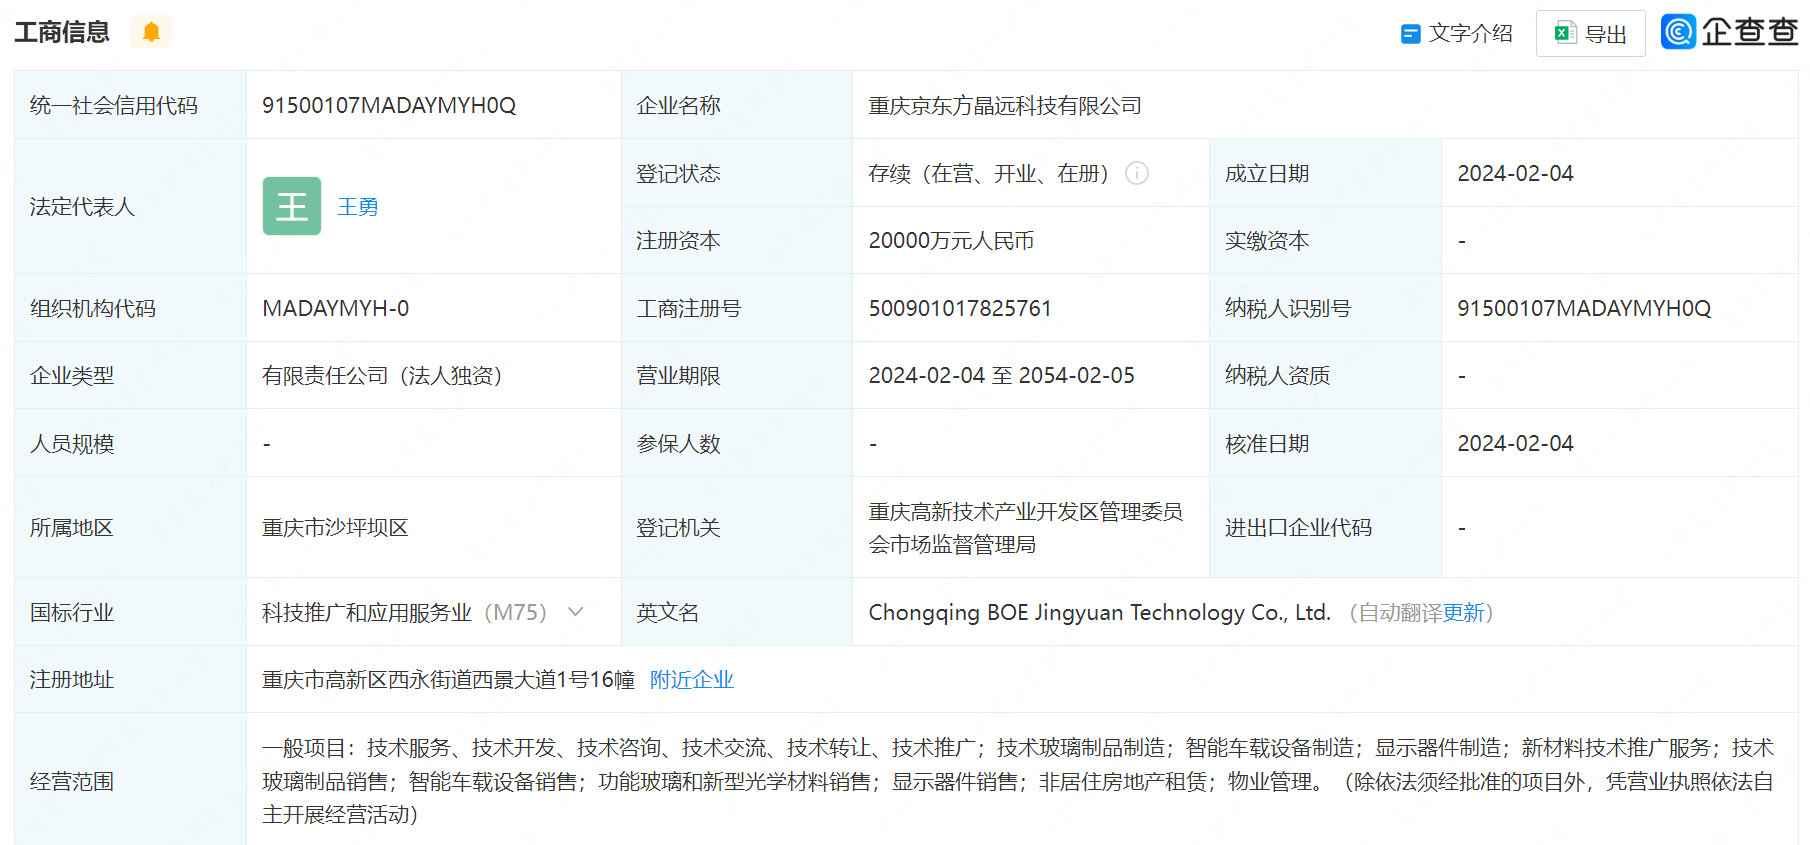Image resolution: width=1810 pixels, height=845 pixels.
Task: Click the 统一社会信用代码 label cell
Action: point(130,105)
